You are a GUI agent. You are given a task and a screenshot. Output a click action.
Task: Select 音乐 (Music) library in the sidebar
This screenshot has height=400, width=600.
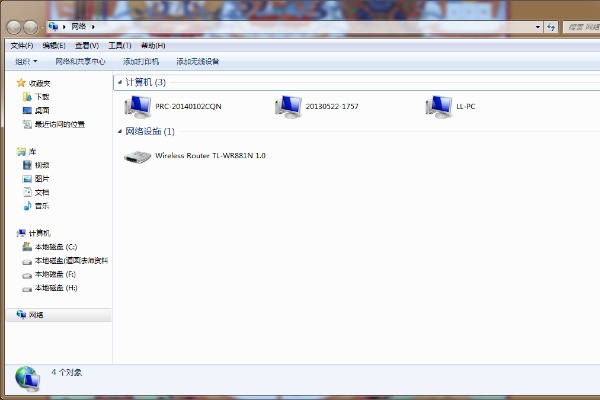tap(42, 206)
